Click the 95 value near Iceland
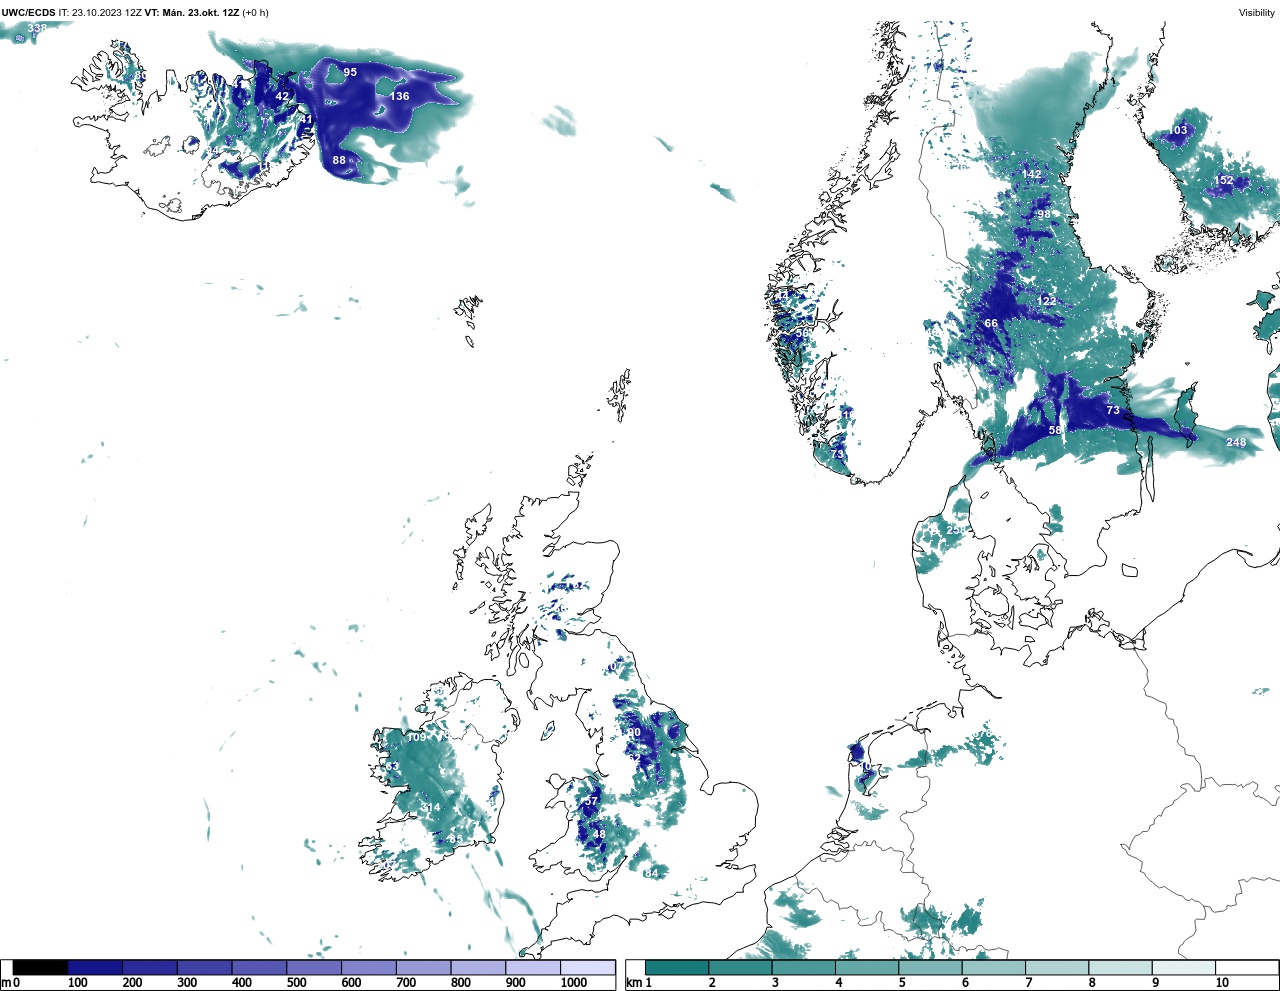This screenshot has width=1280, height=991. click(350, 72)
